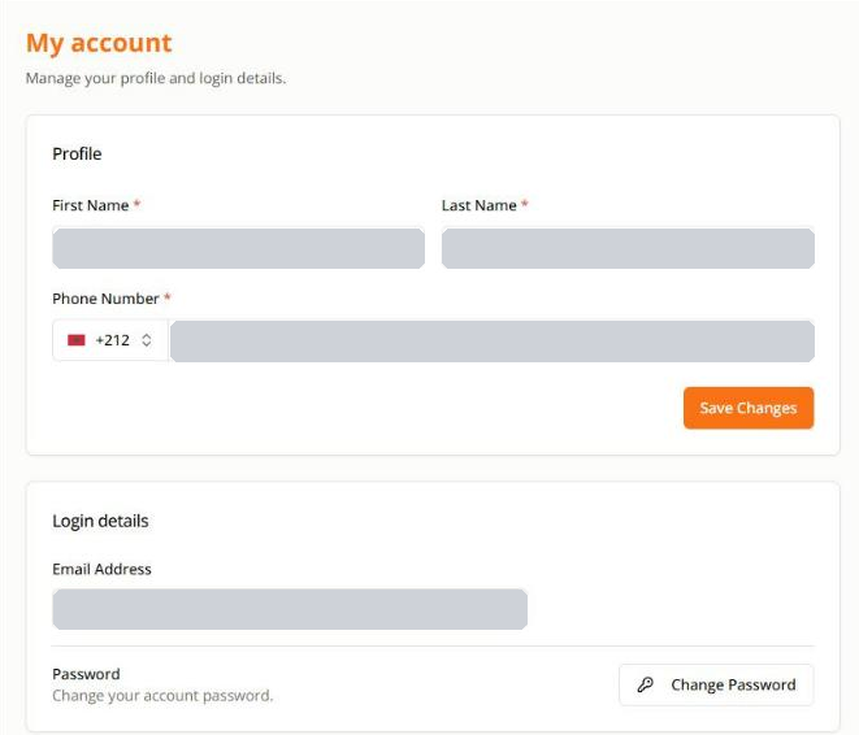Click the Email Address label

pos(102,569)
